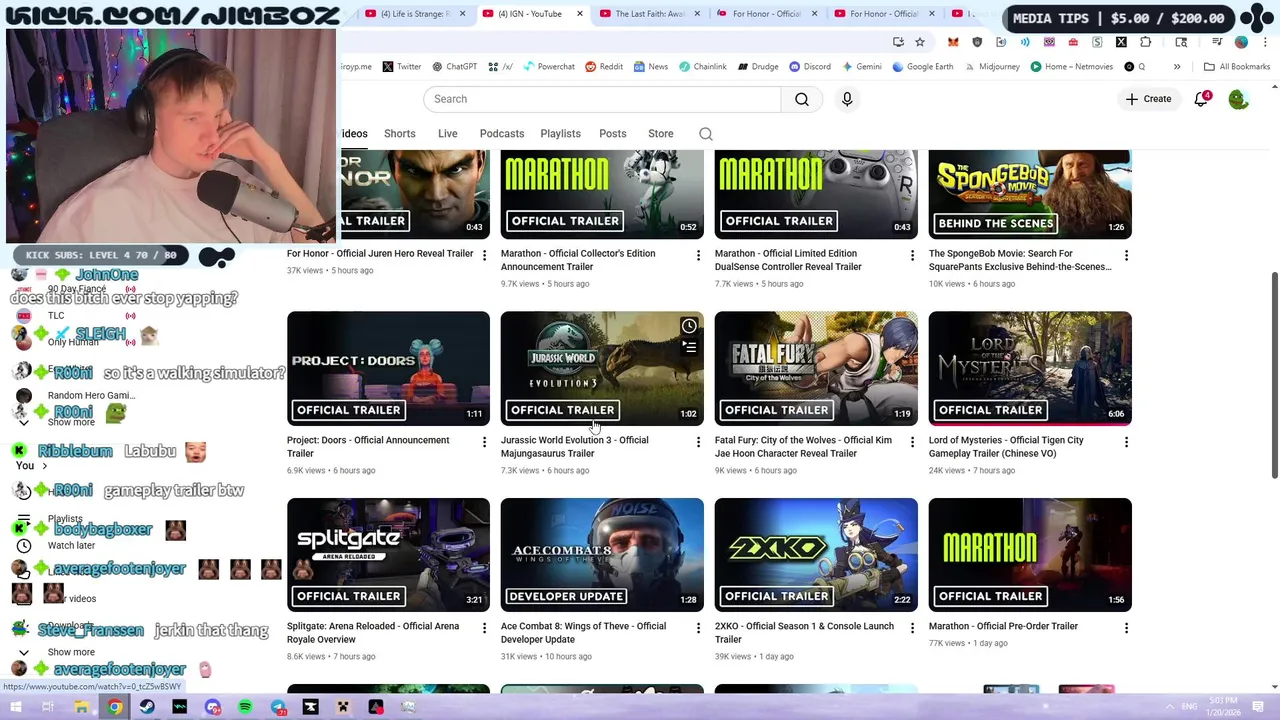Open options menu for Marathon Collector's Edition video
This screenshot has width=1280, height=720.
point(698,256)
